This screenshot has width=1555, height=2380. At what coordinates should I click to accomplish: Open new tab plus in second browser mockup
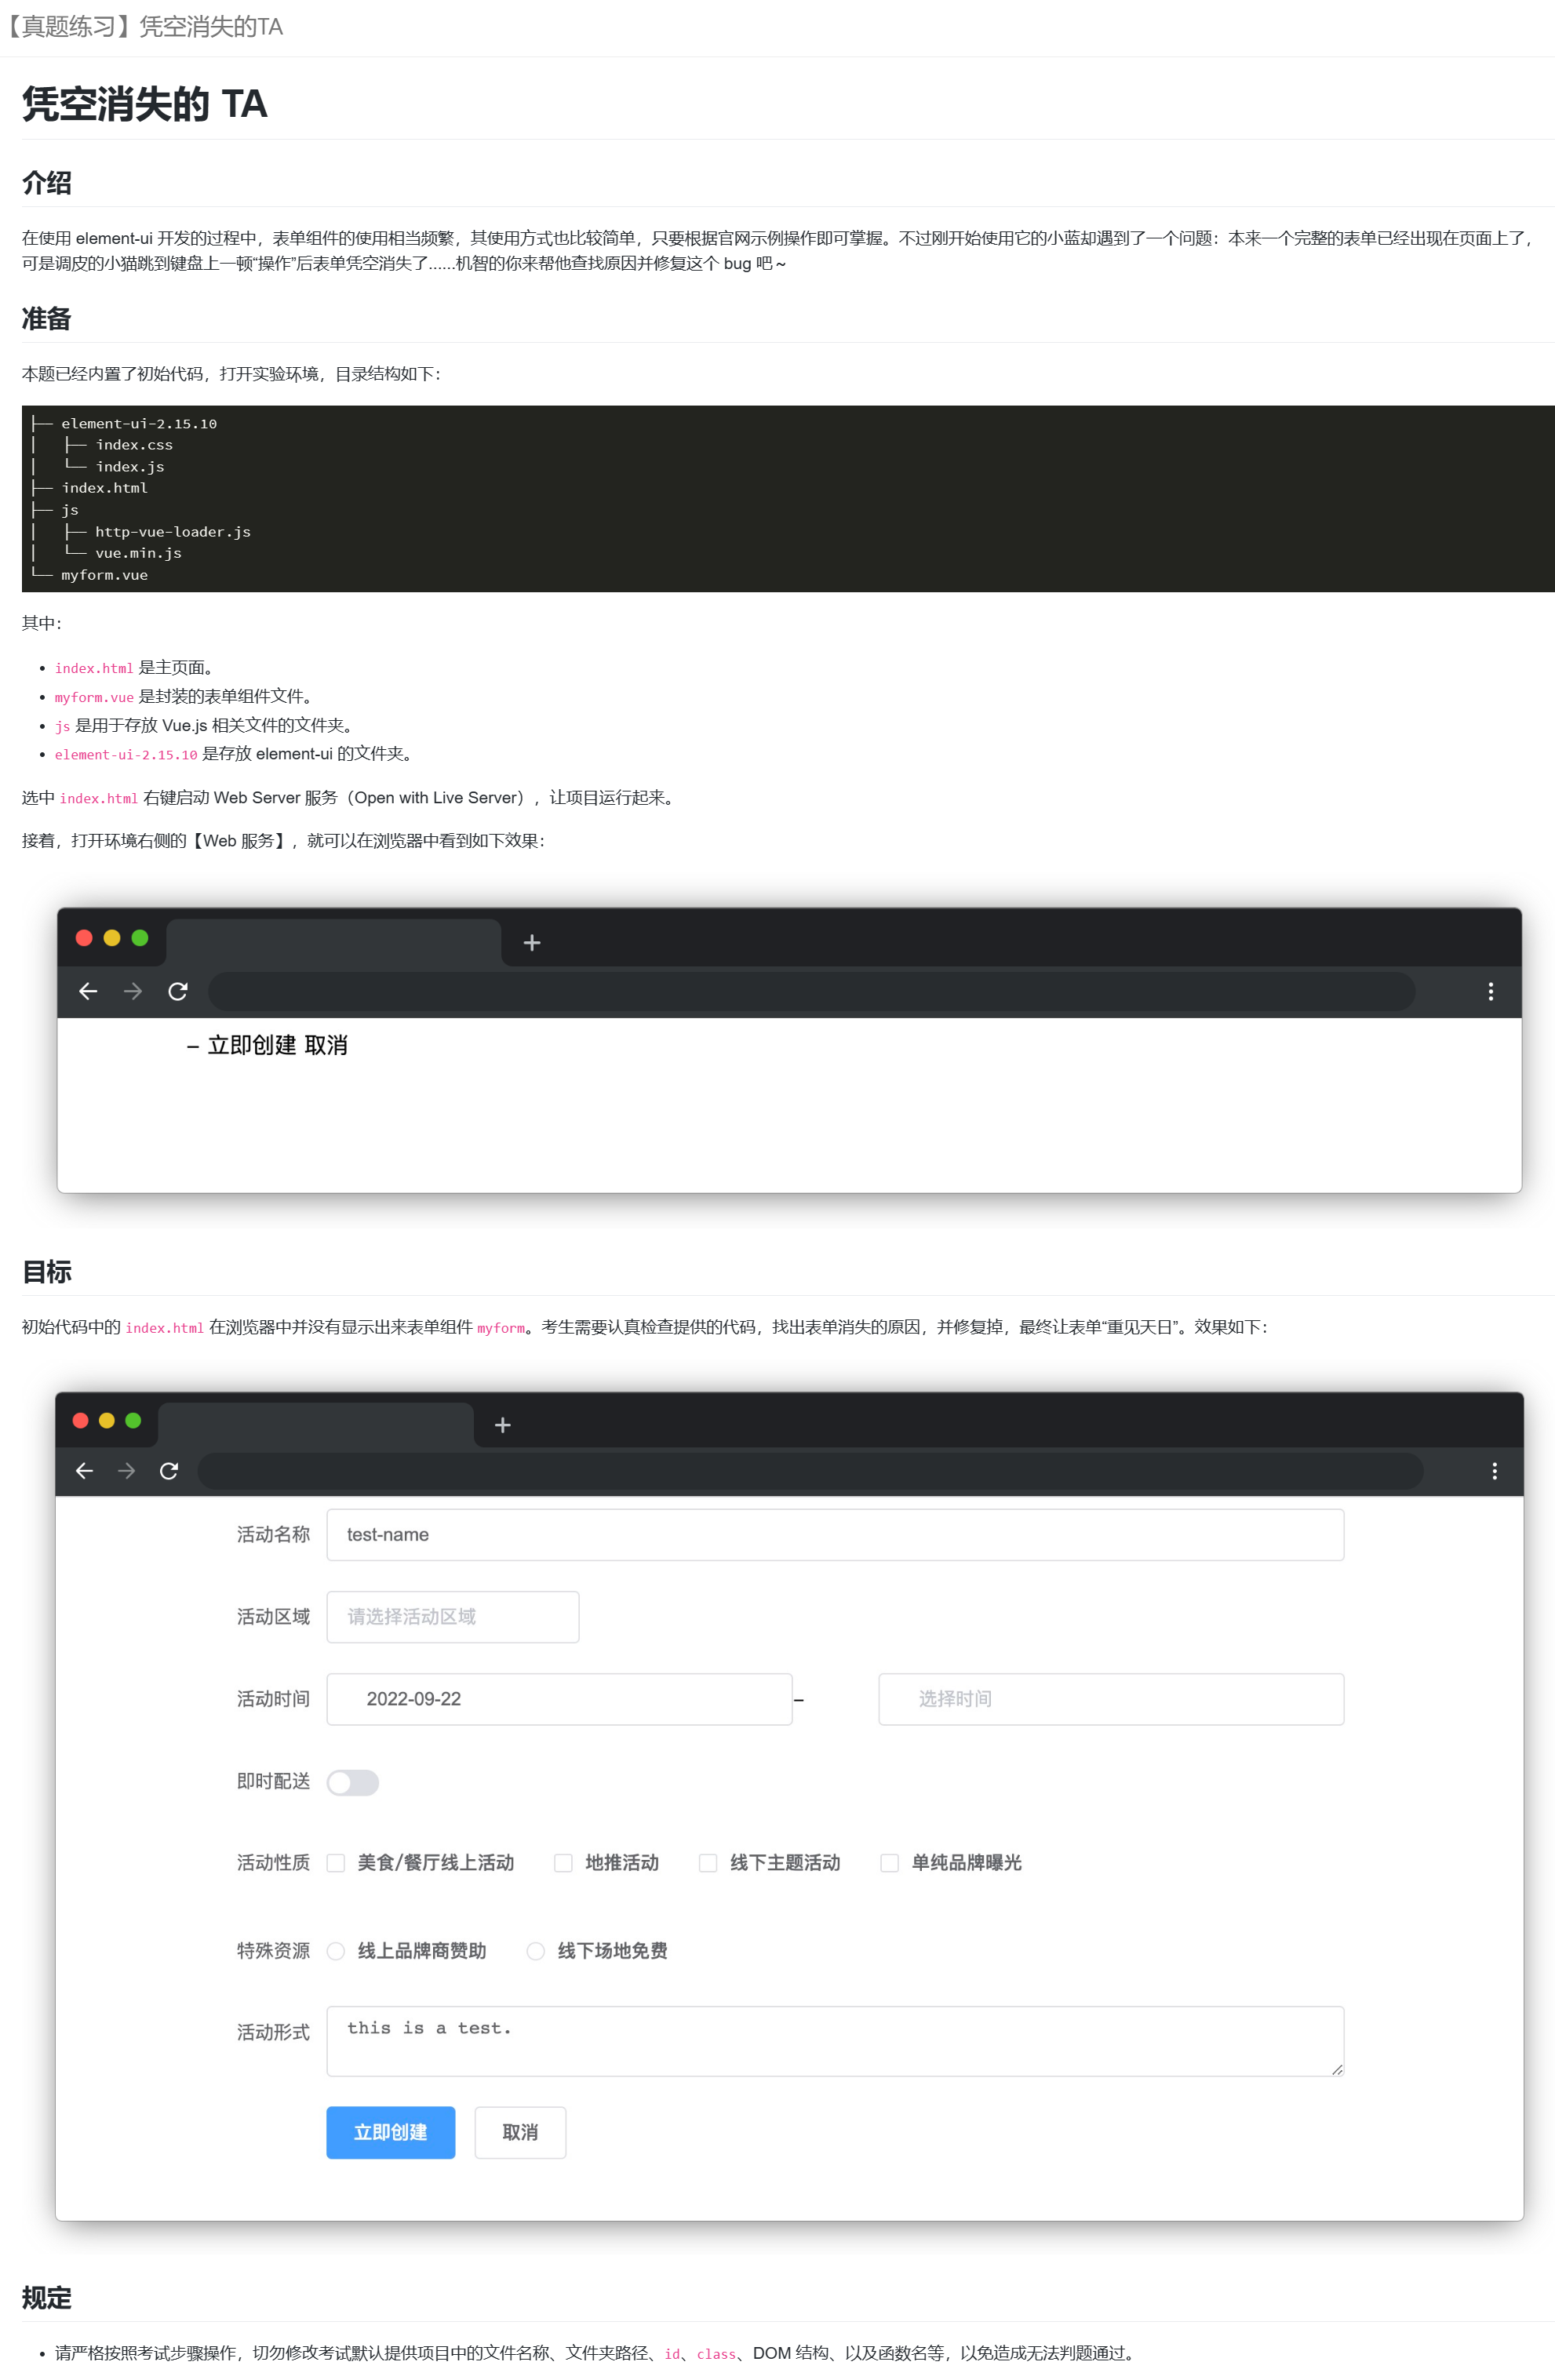pos(503,1424)
